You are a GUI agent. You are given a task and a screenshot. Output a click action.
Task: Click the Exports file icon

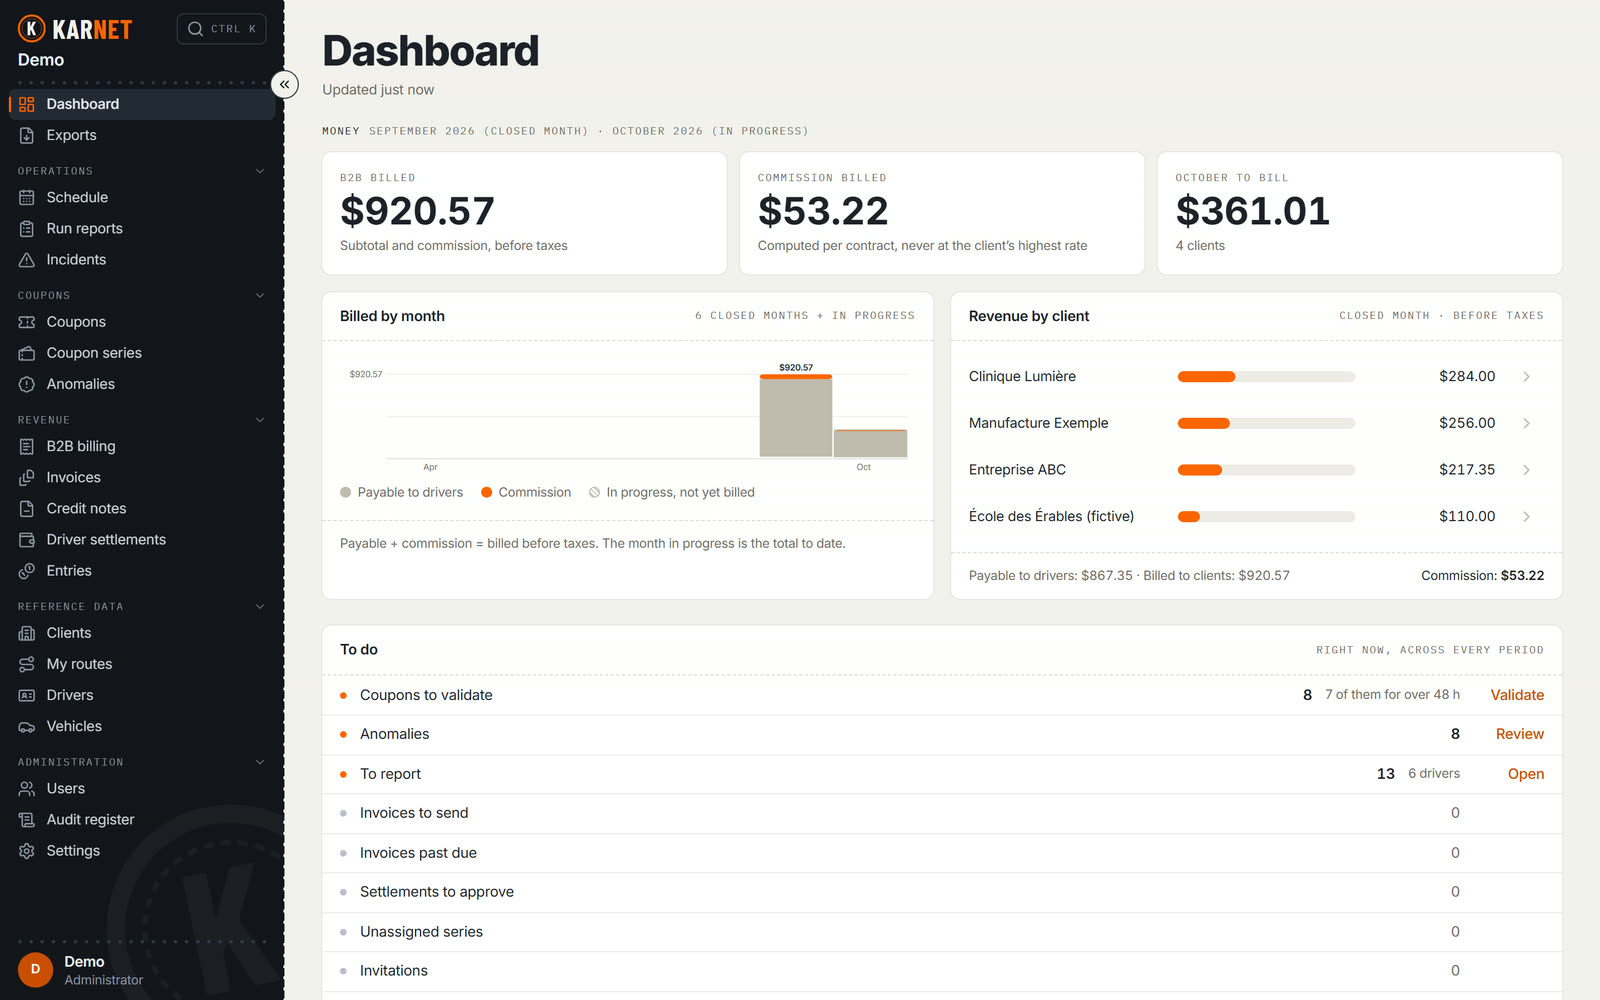click(x=27, y=135)
